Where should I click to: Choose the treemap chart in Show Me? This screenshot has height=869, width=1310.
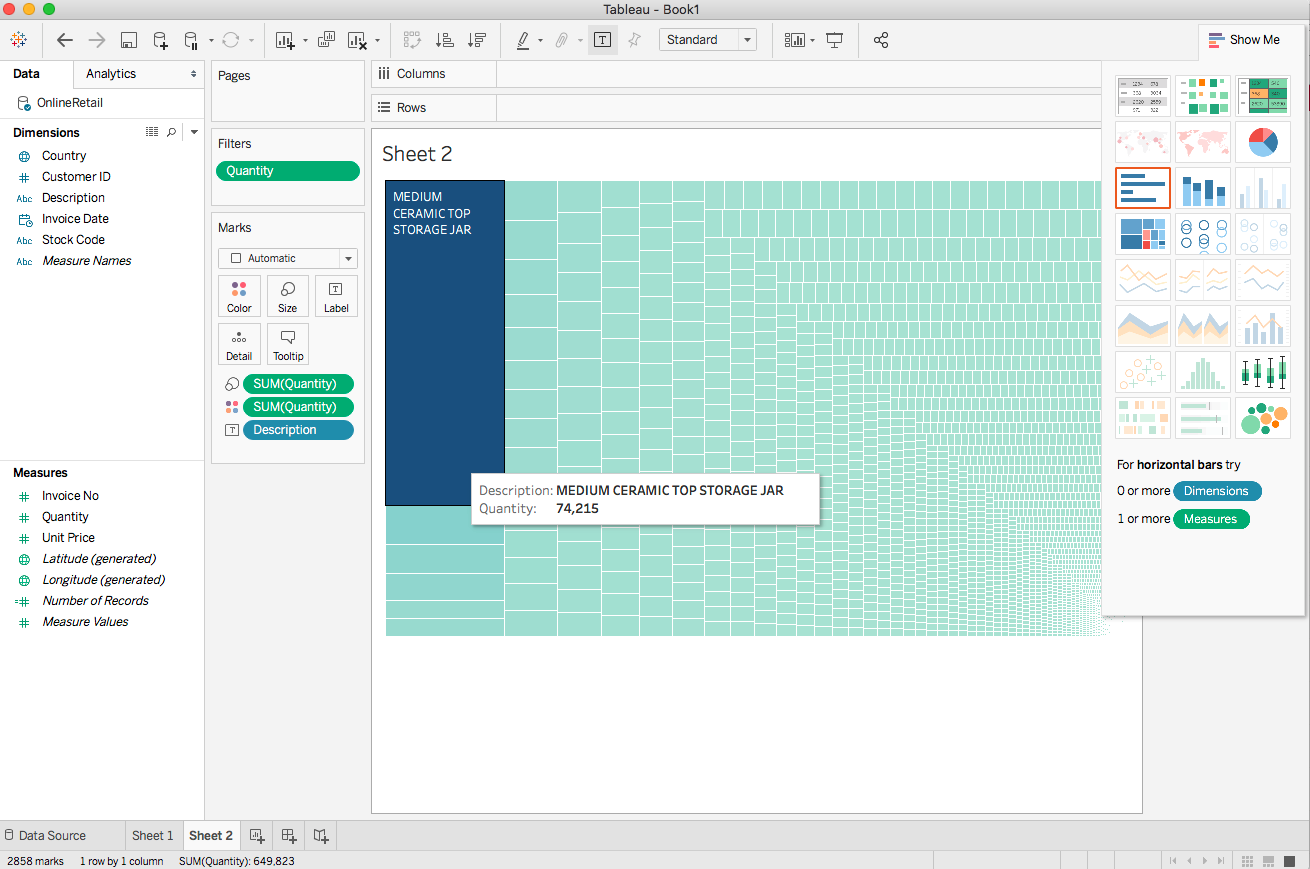(x=1143, y=233)
